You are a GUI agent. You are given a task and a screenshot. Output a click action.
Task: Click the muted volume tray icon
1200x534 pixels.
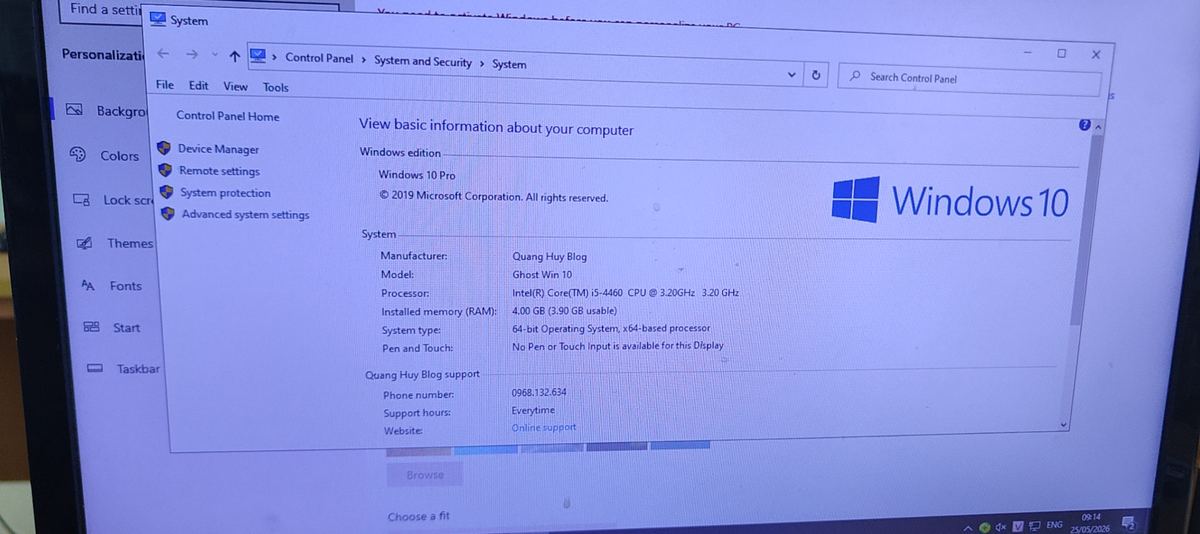1001,527
